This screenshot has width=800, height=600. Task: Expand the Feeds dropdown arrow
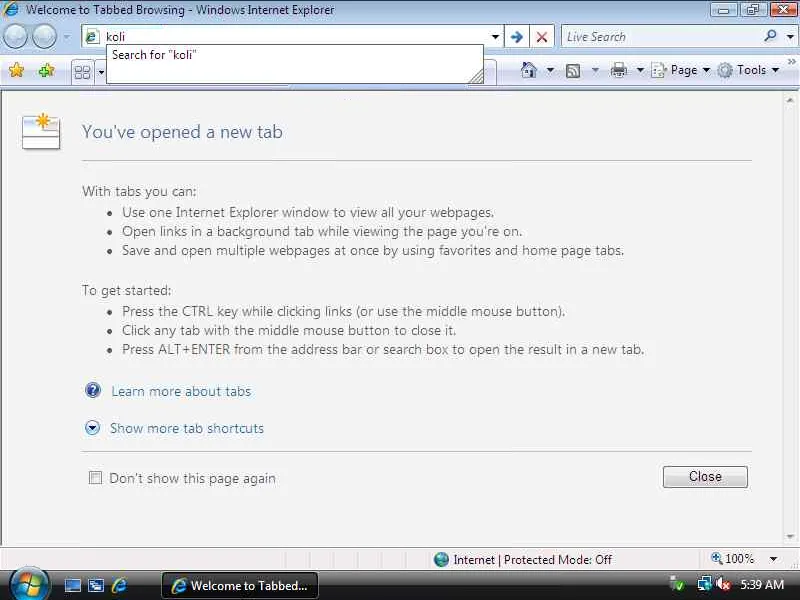(595, 70)
